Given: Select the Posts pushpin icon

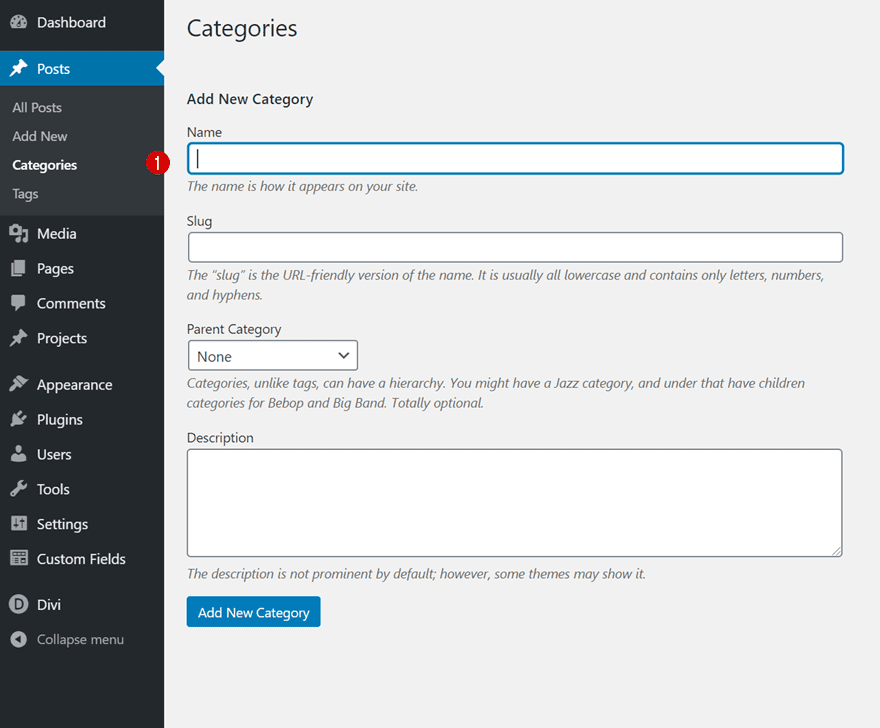Looking at the screenshot, I should tap(18, 68).
